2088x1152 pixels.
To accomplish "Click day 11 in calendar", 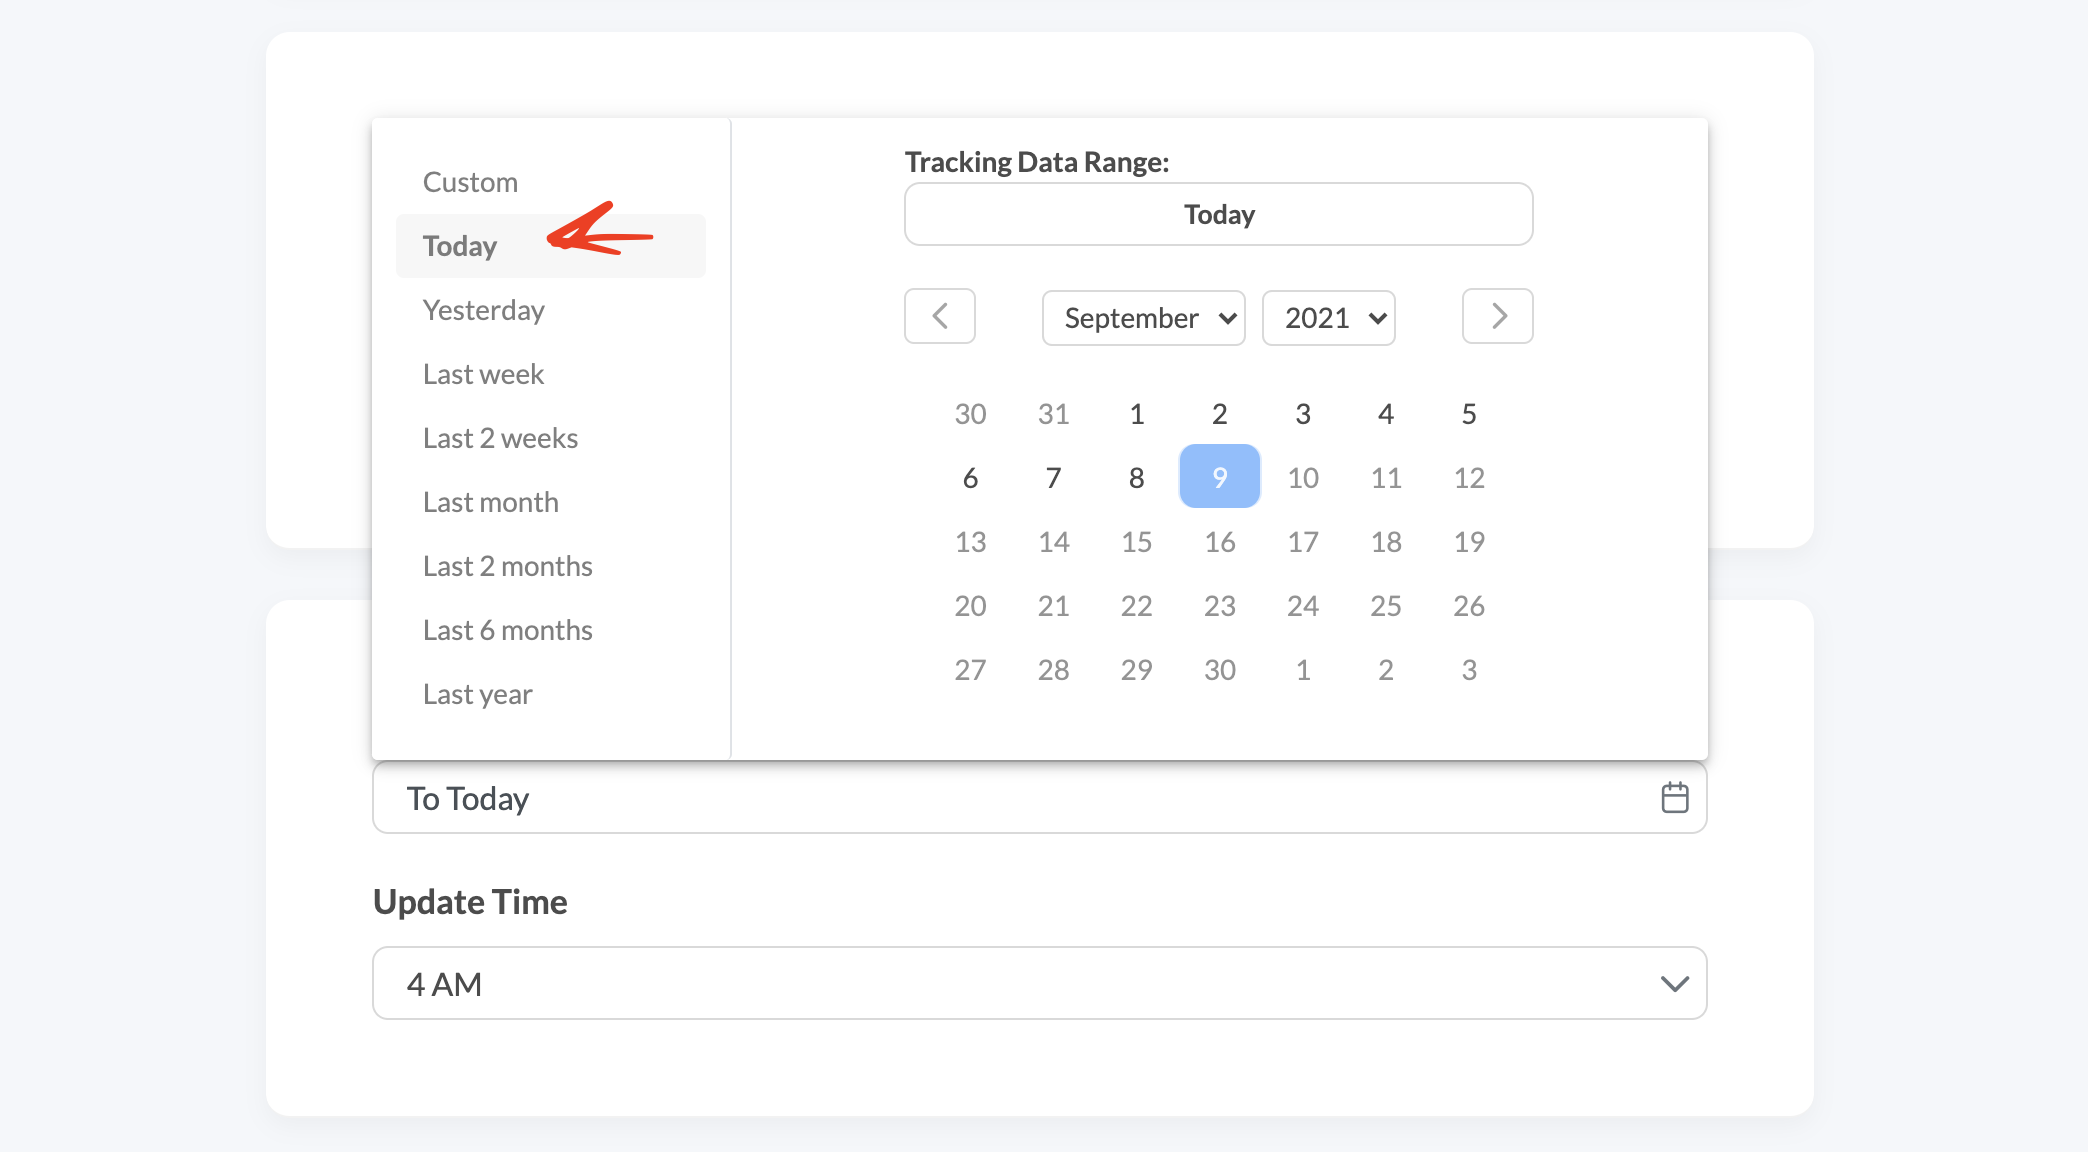I will [1386, 477].
